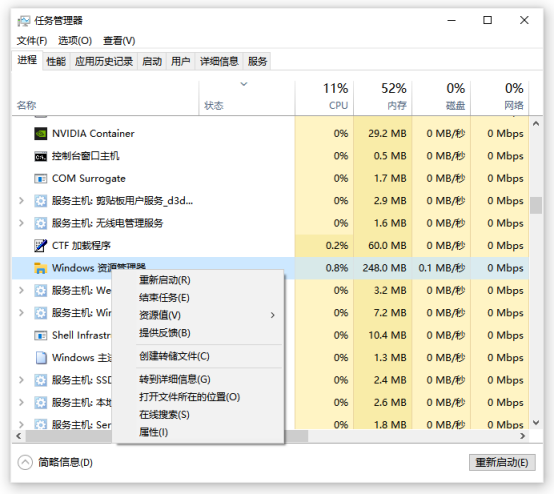554x494 pixels.
Task: Open the 查看(V) menu
Action: tap(119, 41)
